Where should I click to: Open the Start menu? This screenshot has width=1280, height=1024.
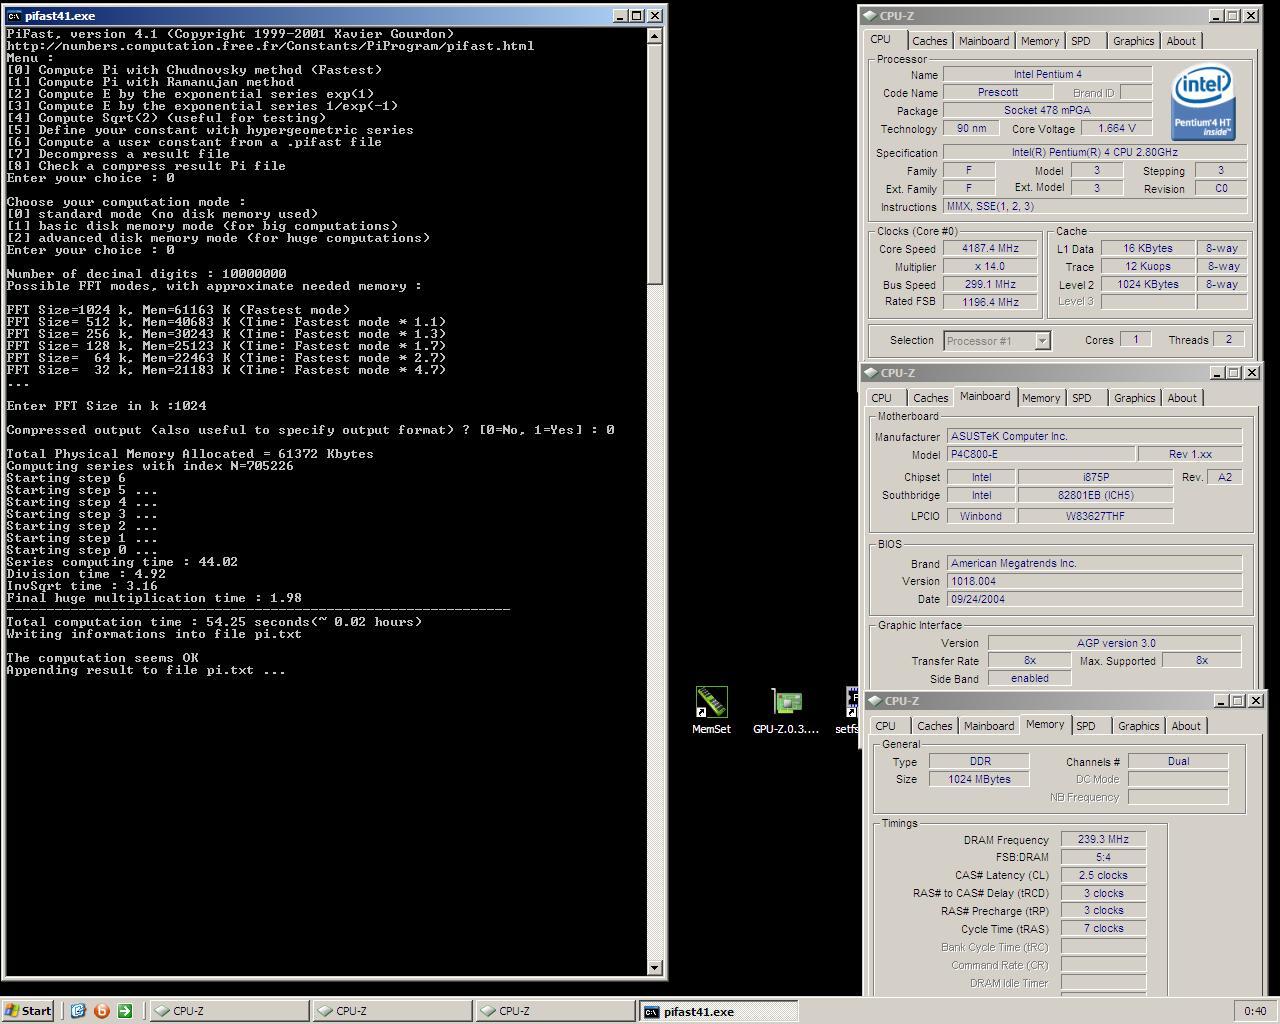28,1011
